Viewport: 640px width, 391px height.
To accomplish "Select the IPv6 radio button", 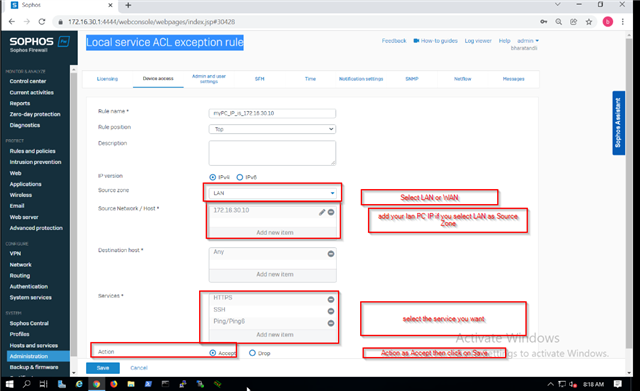I will click(x=240, y=177).
